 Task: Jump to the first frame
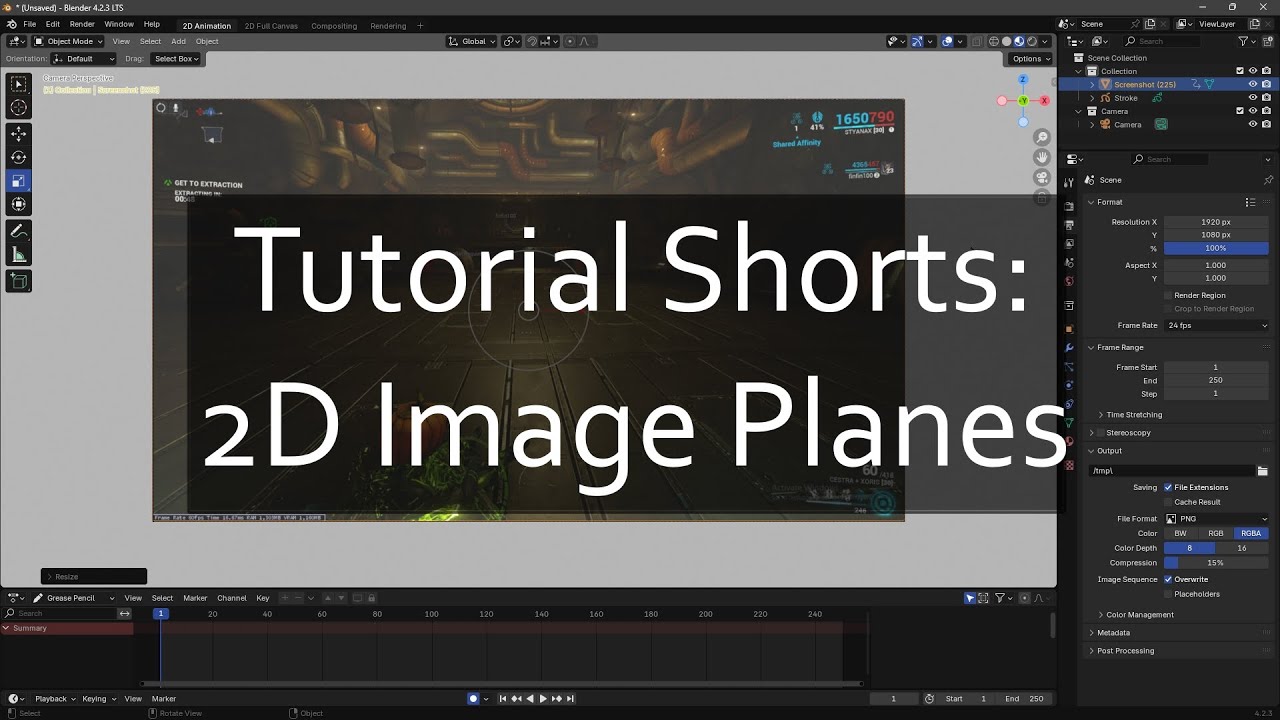[x=503, y=699]
